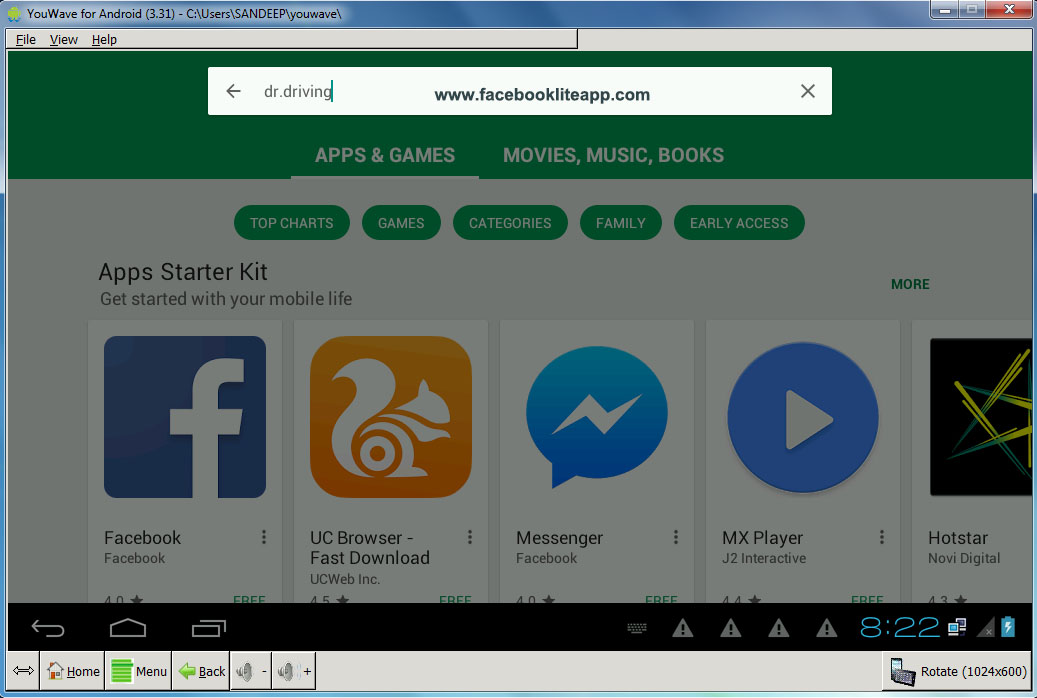Lower volume with speaker minus button
1037x698 pixels.
(x=251, y=671)
